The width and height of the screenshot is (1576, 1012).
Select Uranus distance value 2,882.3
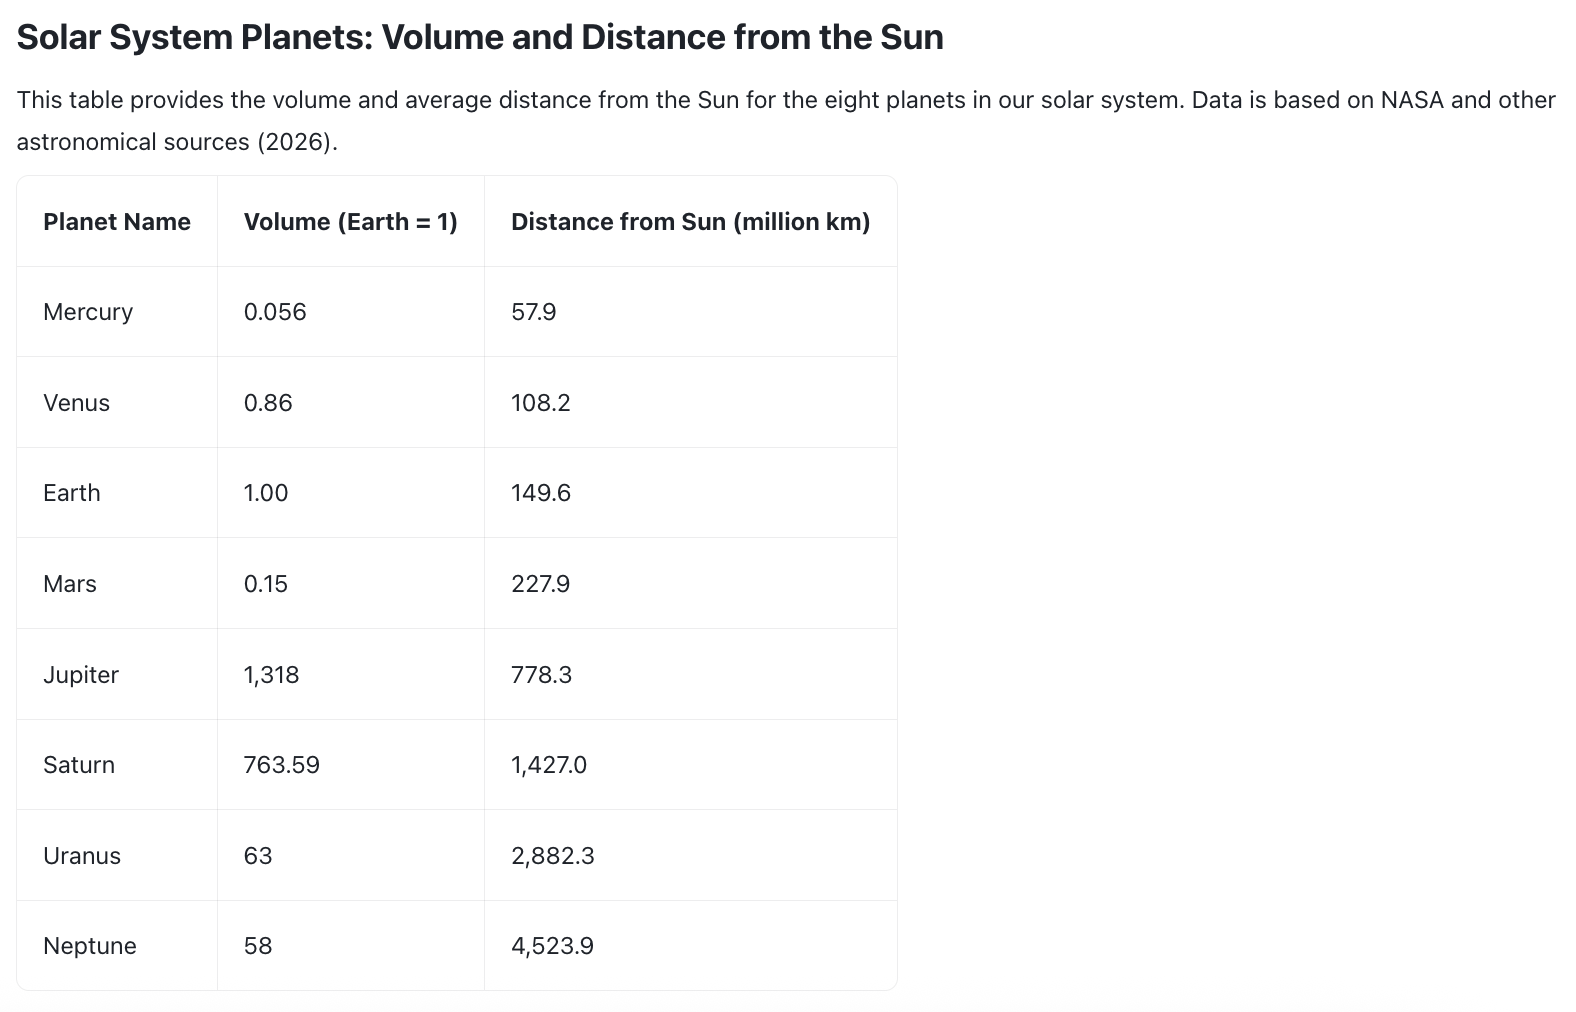(552, 856)
